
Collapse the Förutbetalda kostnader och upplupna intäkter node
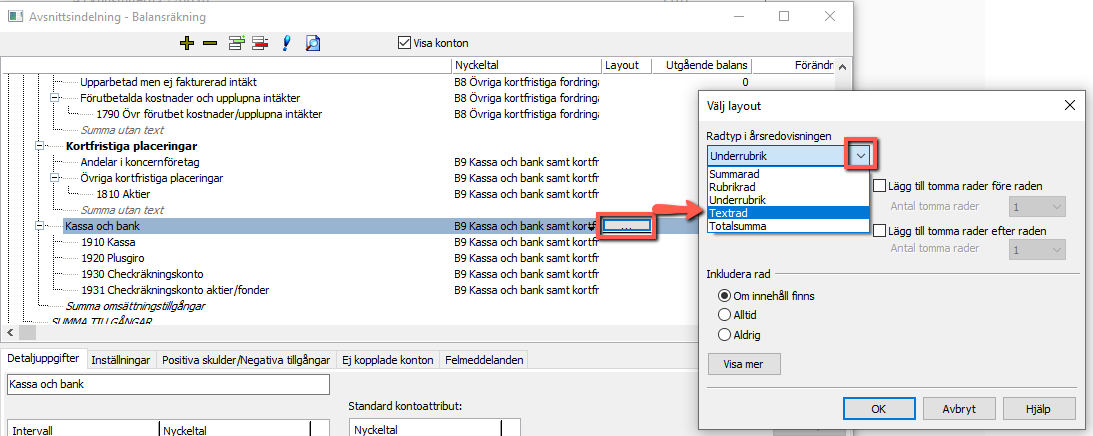tap(54, 98)
